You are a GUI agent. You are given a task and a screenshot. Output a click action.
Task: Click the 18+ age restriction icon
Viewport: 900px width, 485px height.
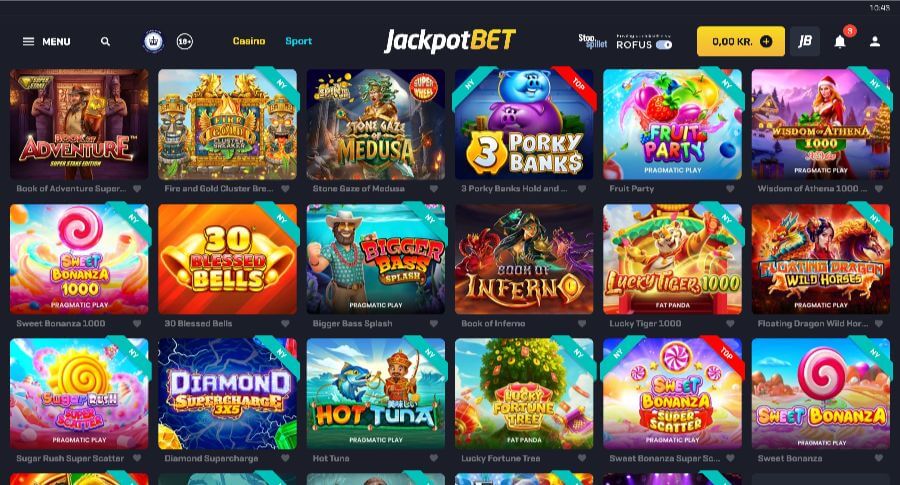184,41
